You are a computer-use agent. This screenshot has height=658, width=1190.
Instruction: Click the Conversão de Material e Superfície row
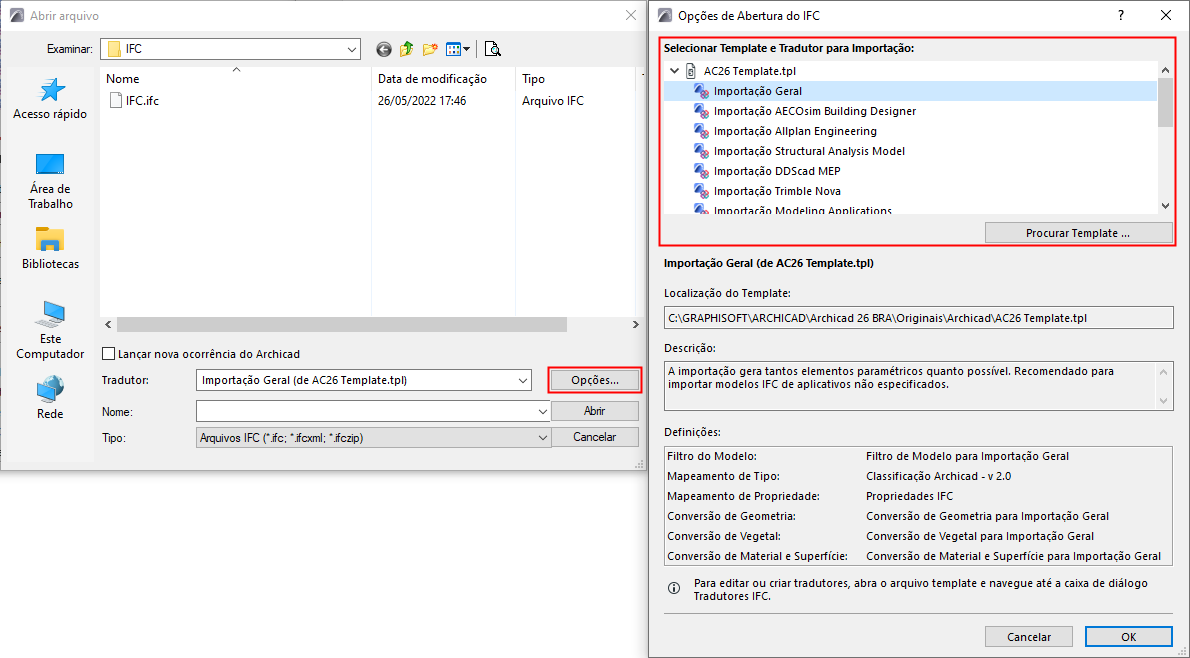918,556
